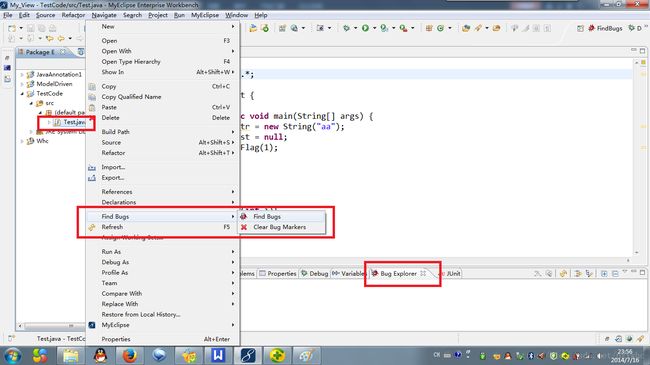Open the Debug button dropdown arrow
The image size is (650, 365).
coord(355,28)
